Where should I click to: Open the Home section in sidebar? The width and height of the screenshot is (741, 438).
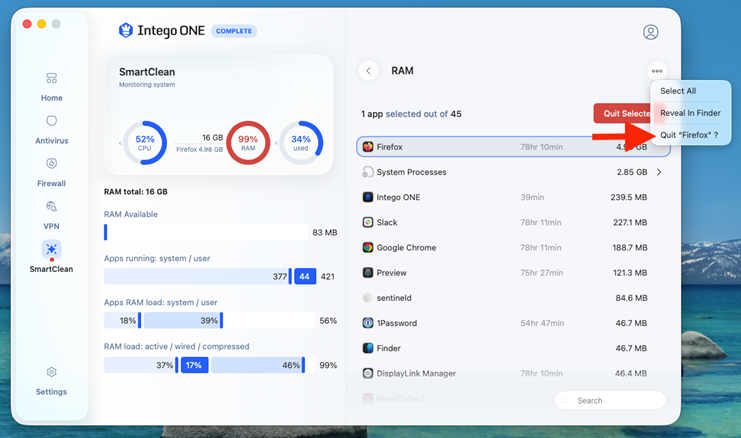(52, 87)
